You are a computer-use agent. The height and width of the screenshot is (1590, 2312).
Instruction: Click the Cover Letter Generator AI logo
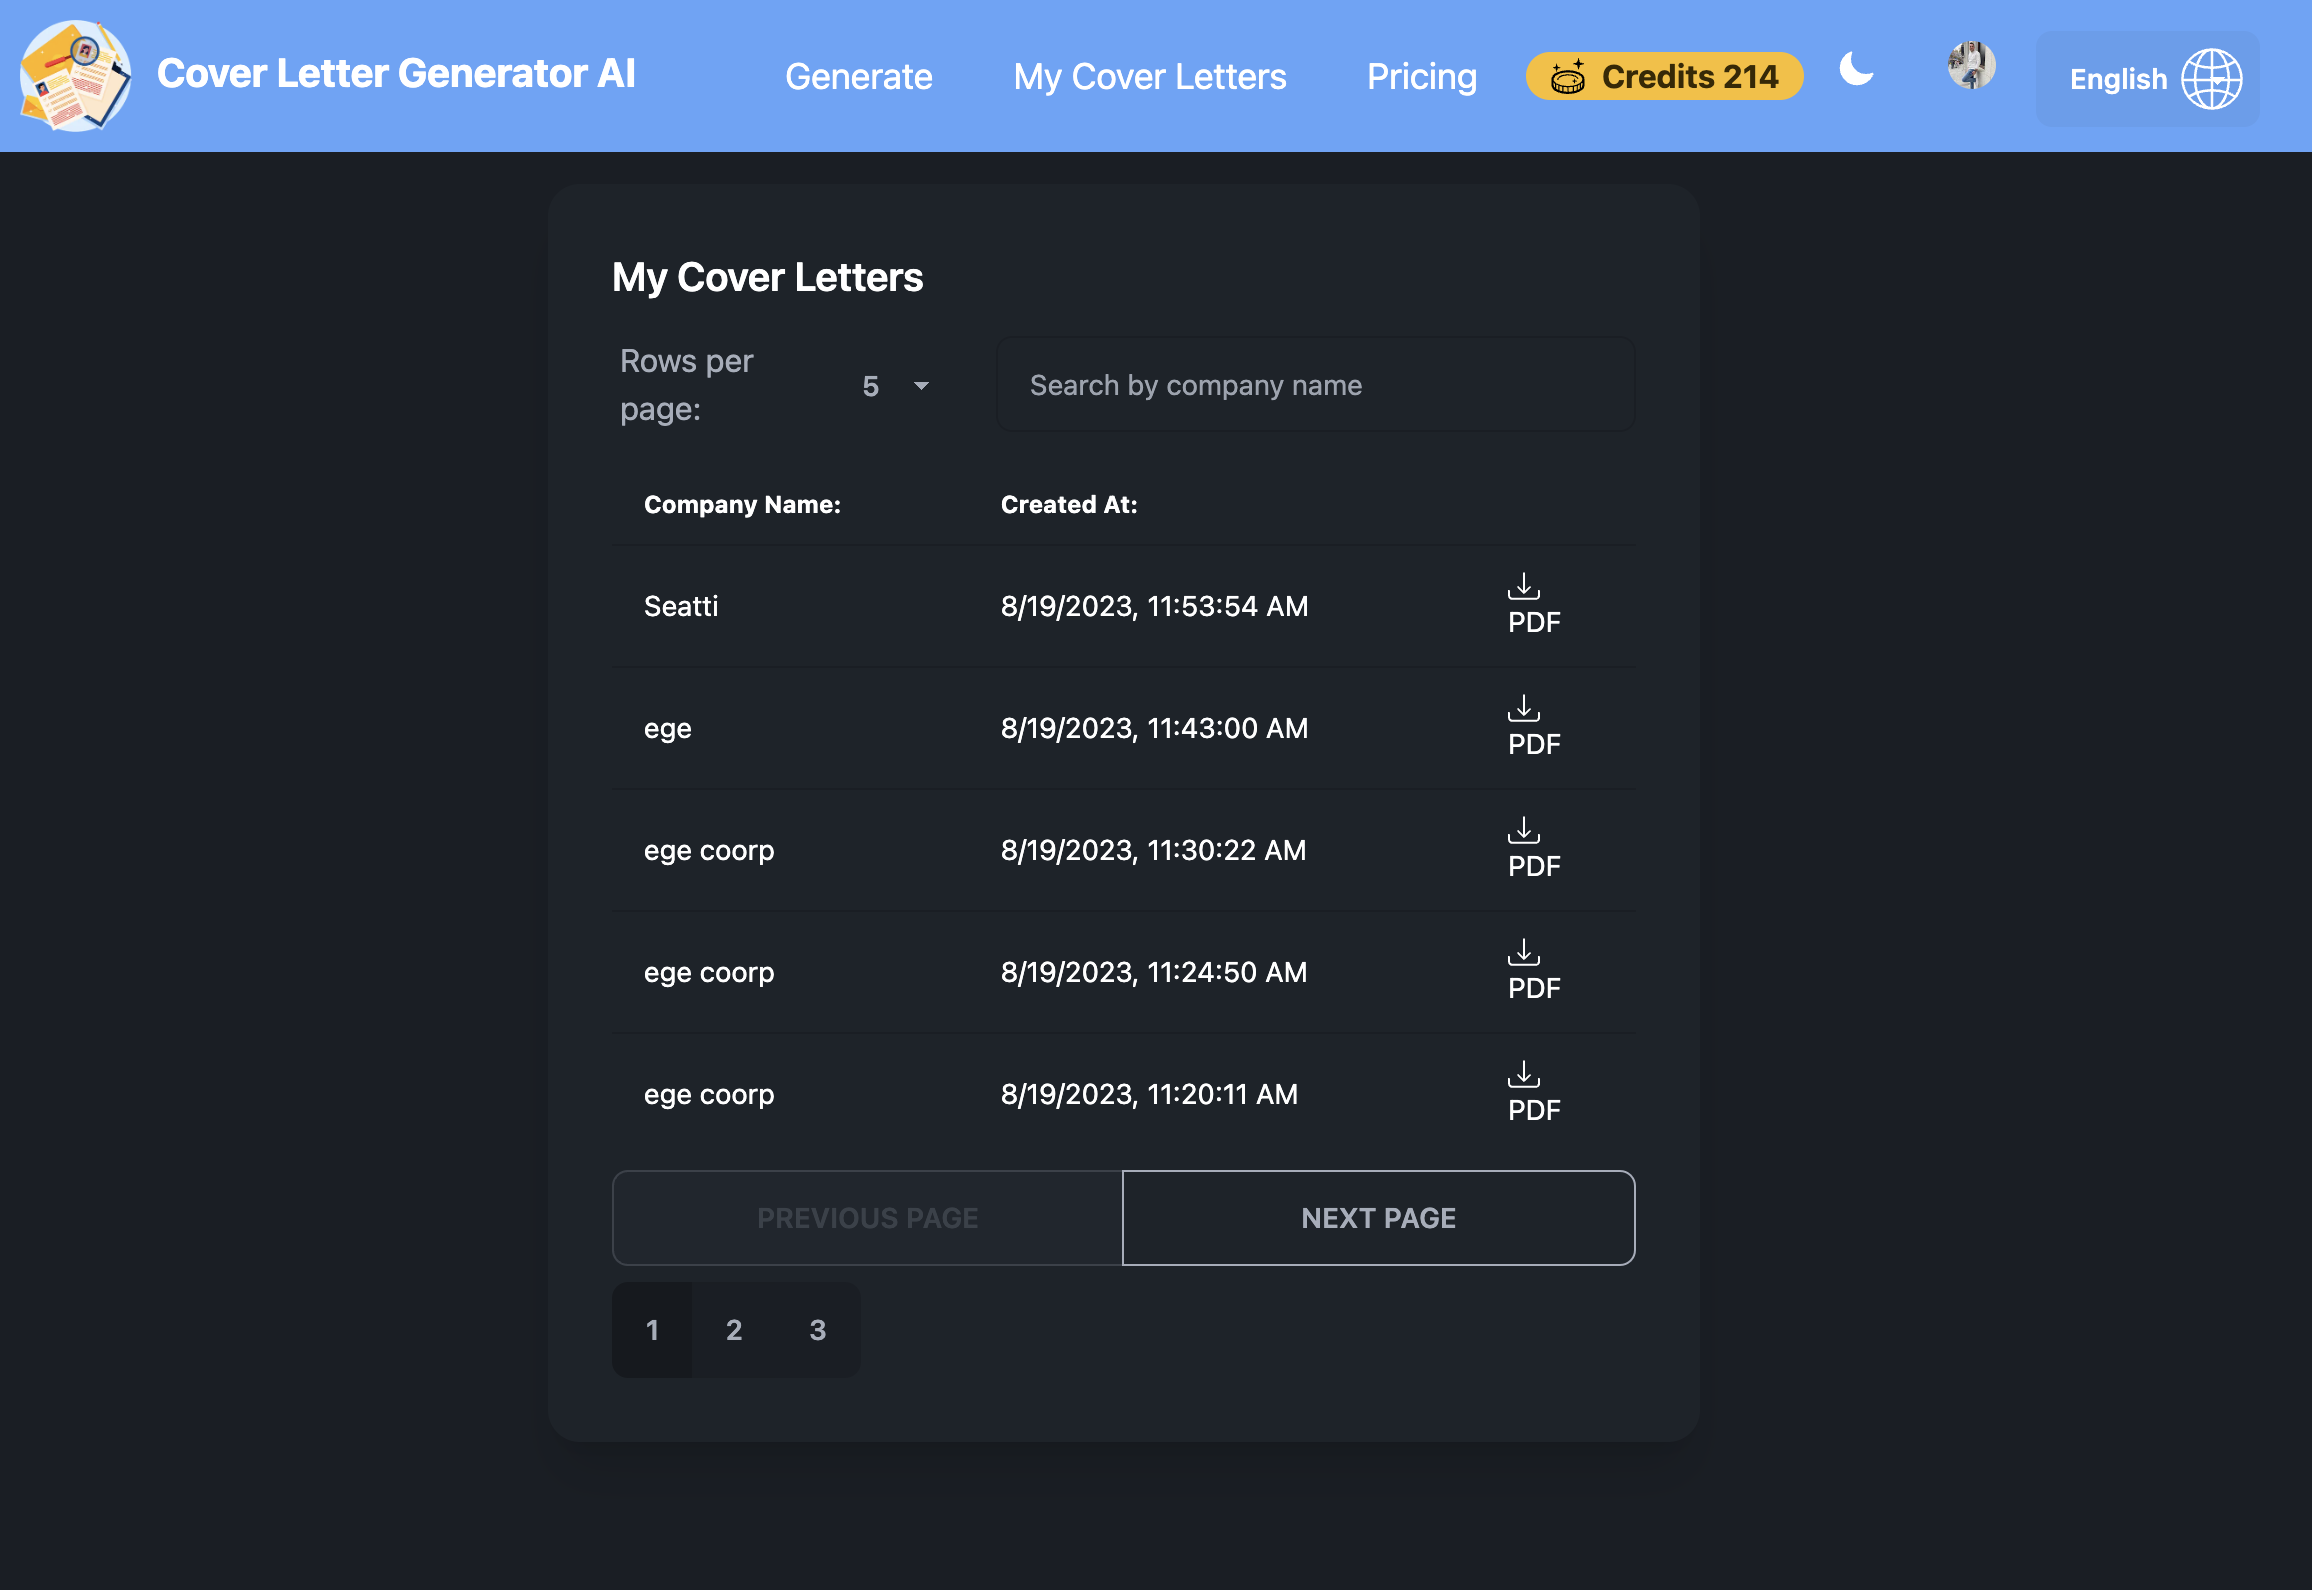pyautogui.click(x=396, y=74)
